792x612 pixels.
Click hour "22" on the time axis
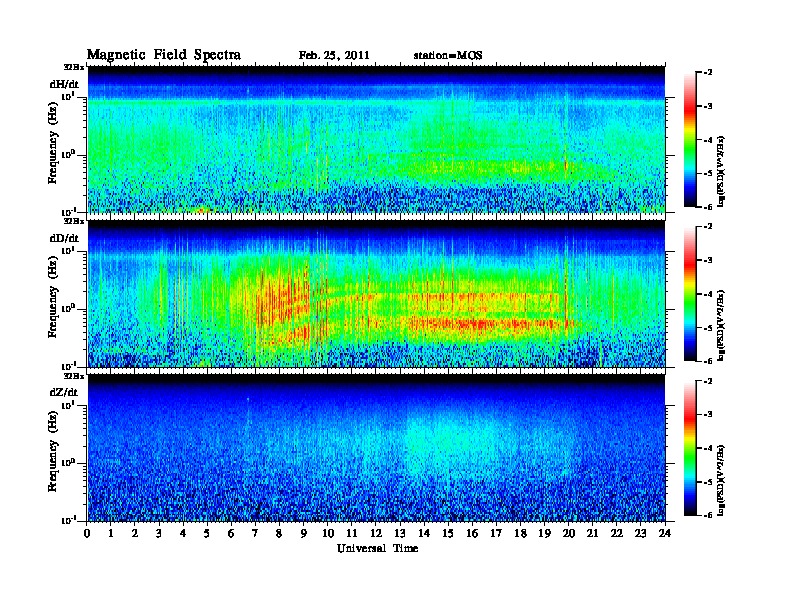(x=617, y=533)
